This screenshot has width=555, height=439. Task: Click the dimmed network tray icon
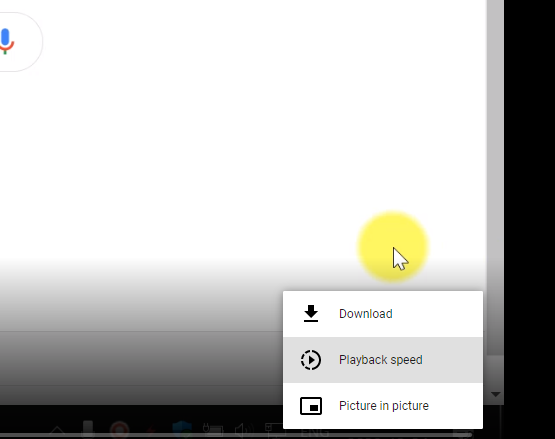click(x=274, y=429)
